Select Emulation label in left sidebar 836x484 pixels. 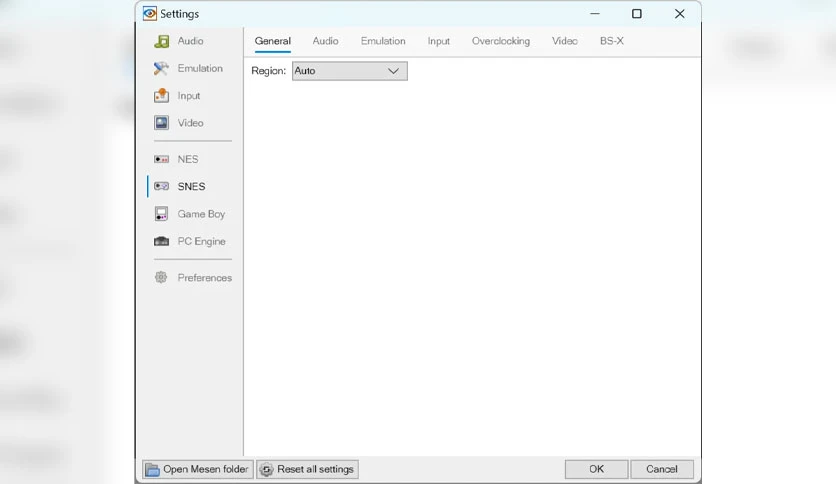[x=200, y=68]
